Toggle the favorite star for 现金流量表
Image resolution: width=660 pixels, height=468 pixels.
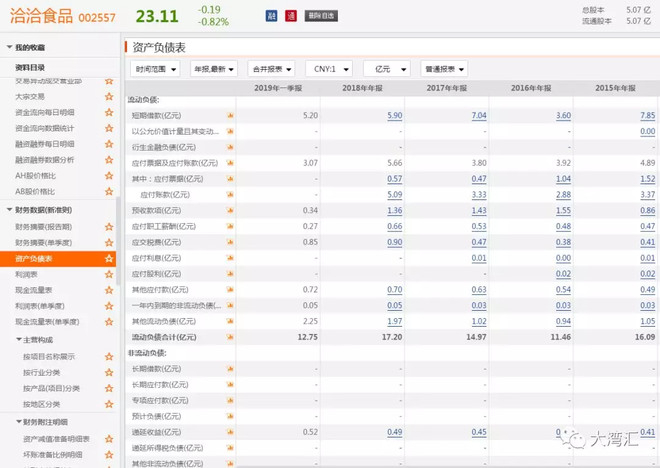coord(109,290)
